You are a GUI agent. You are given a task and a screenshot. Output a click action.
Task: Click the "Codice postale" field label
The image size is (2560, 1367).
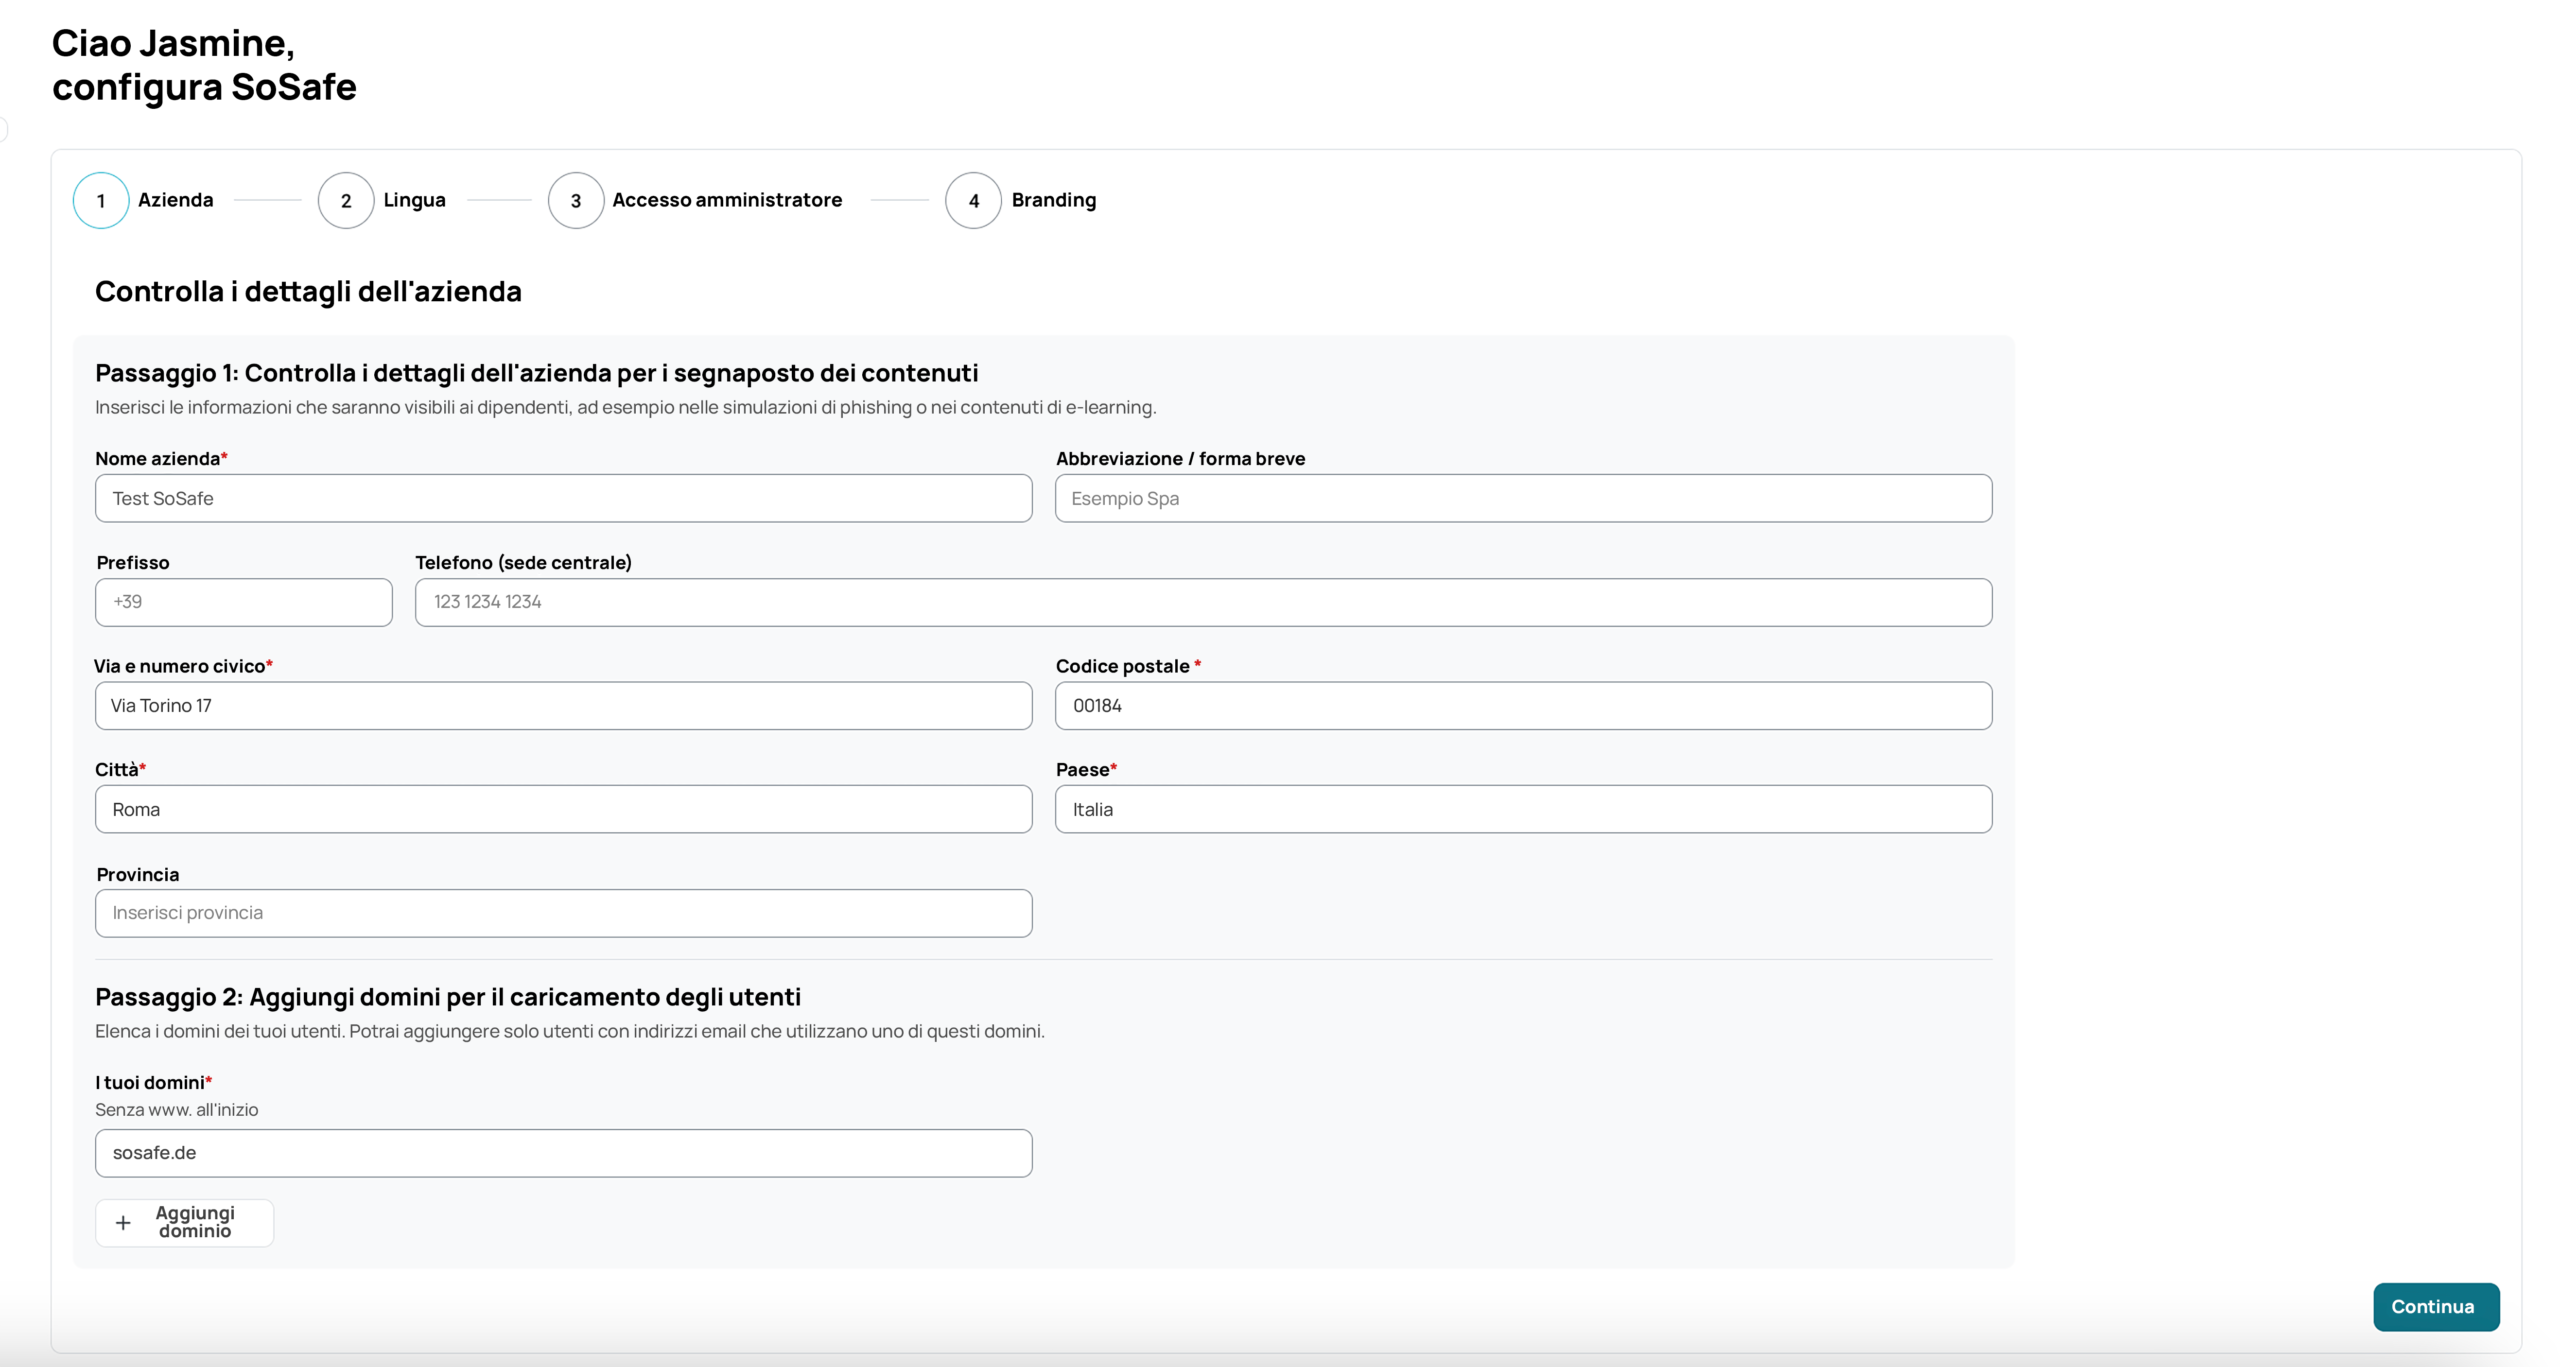pyautogui.click(x=1129, y=666)
